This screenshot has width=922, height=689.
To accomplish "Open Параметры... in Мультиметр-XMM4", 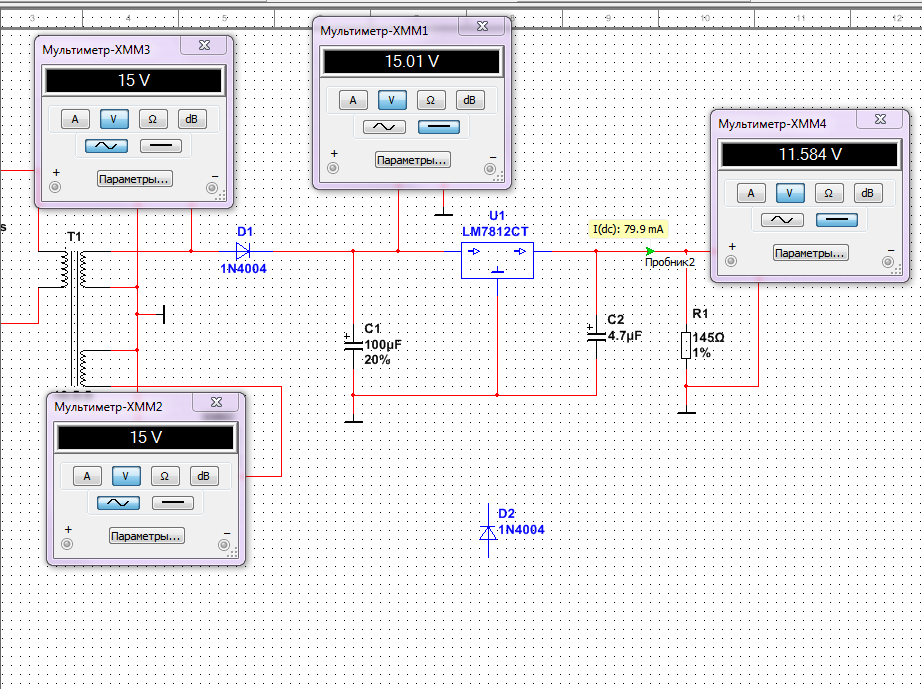I will pyautogui.click(x=810, y=253).
